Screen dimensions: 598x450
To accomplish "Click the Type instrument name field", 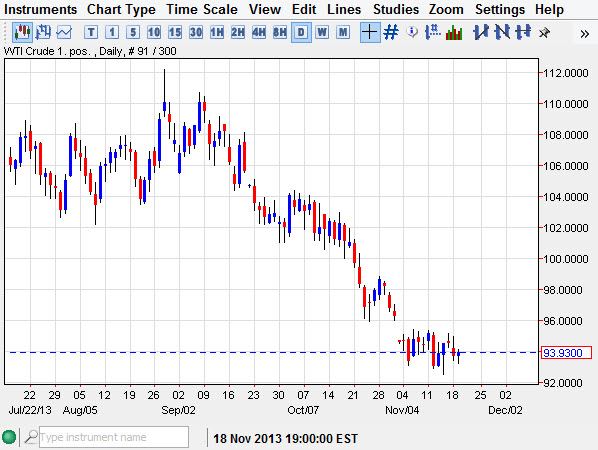I will point(114,437).
